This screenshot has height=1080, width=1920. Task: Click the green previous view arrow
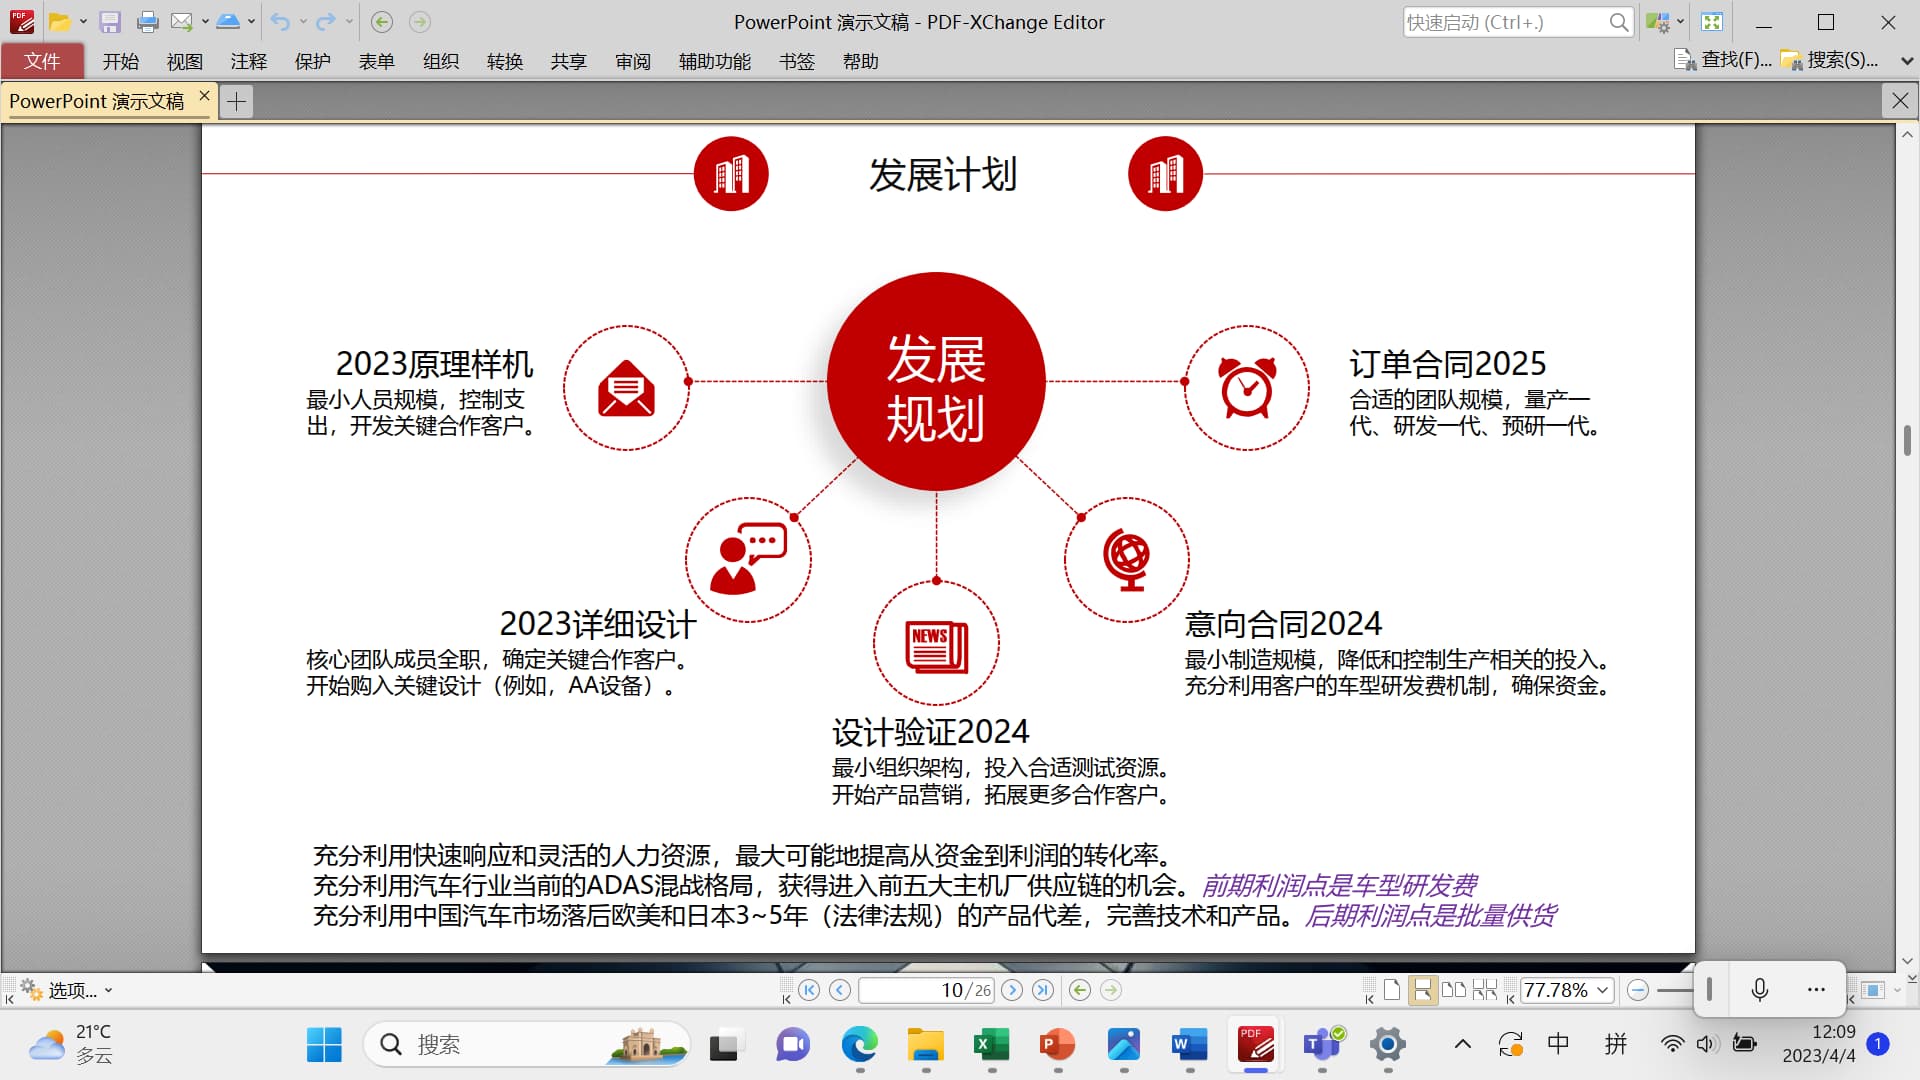[1079, 990]
